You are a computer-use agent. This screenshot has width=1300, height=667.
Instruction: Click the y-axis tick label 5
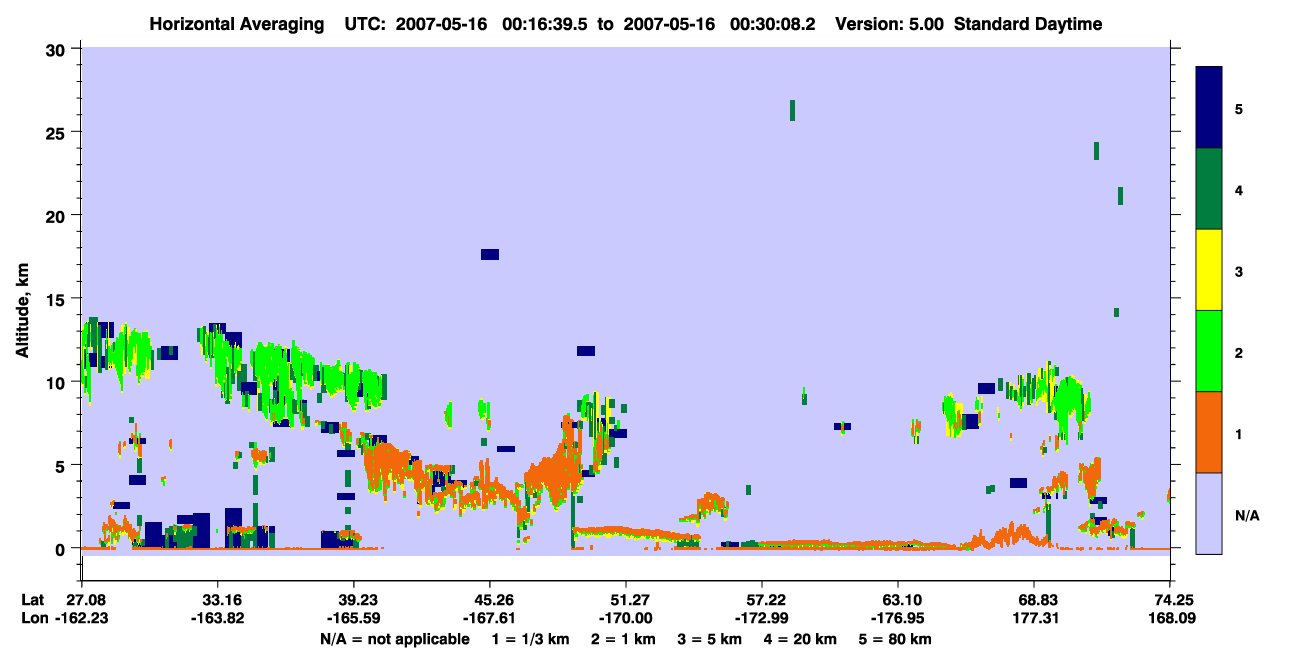click(x=62, y=465)
